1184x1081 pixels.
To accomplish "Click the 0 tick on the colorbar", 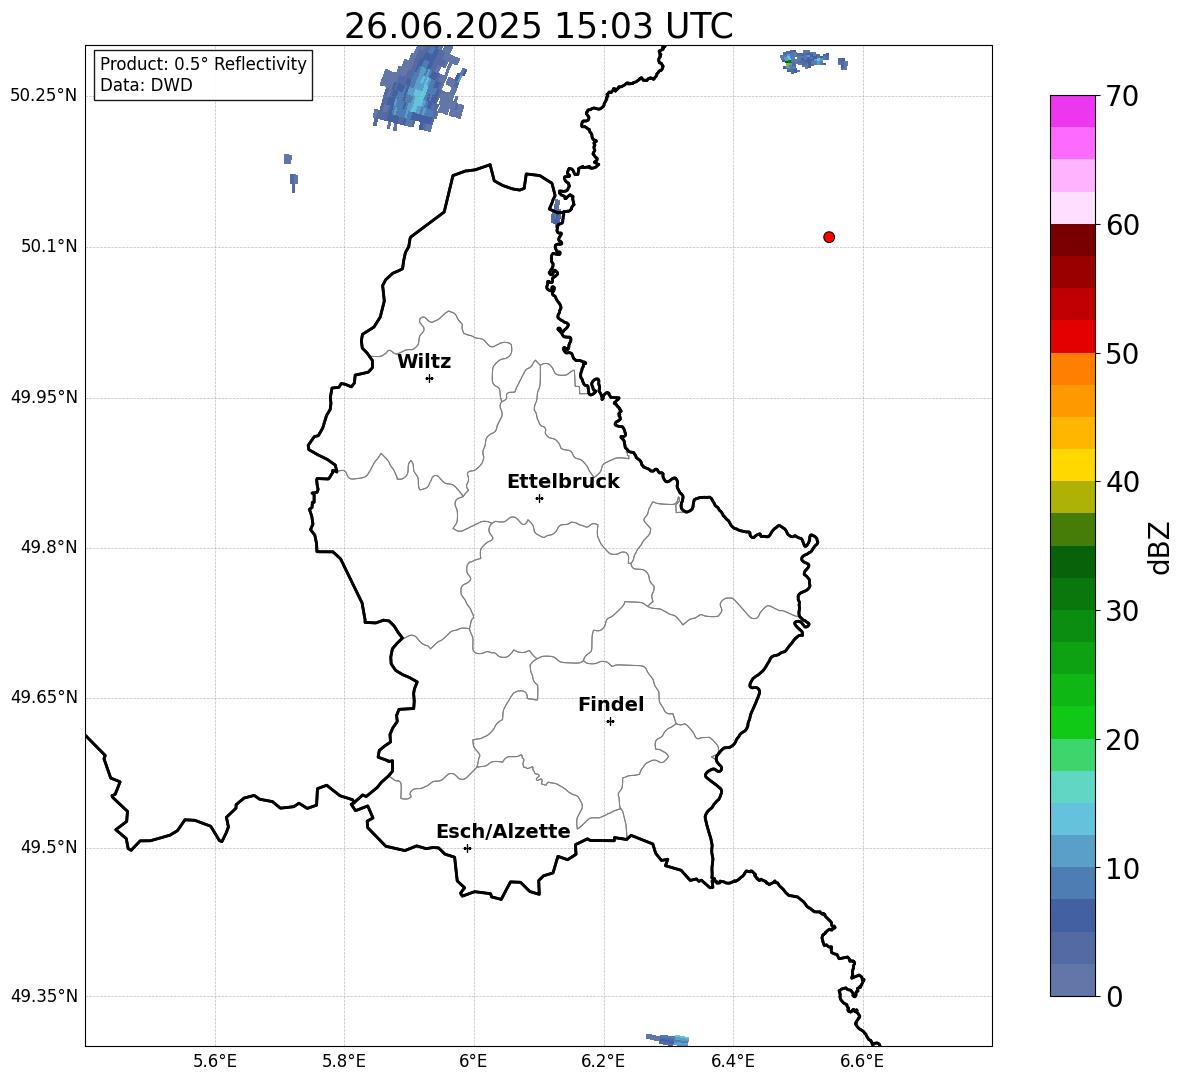I will [1115, 996].
